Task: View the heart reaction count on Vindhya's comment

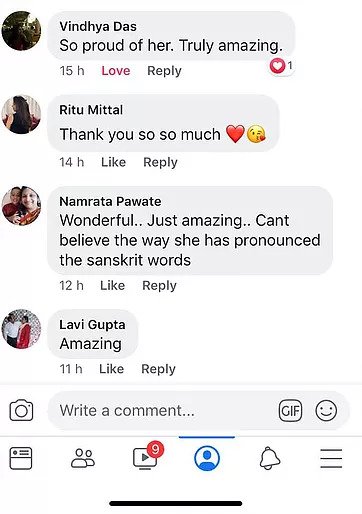Action: (x=282, y=66)
